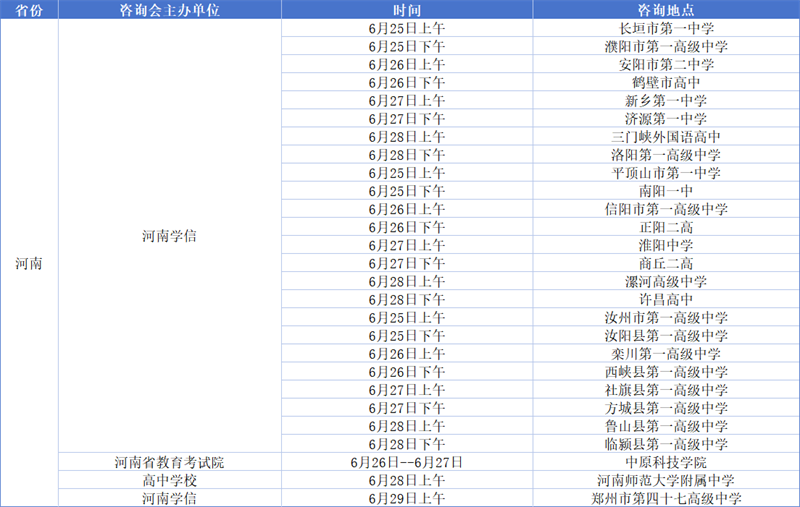Click the 正阳二高 location cell

(666, 227)
